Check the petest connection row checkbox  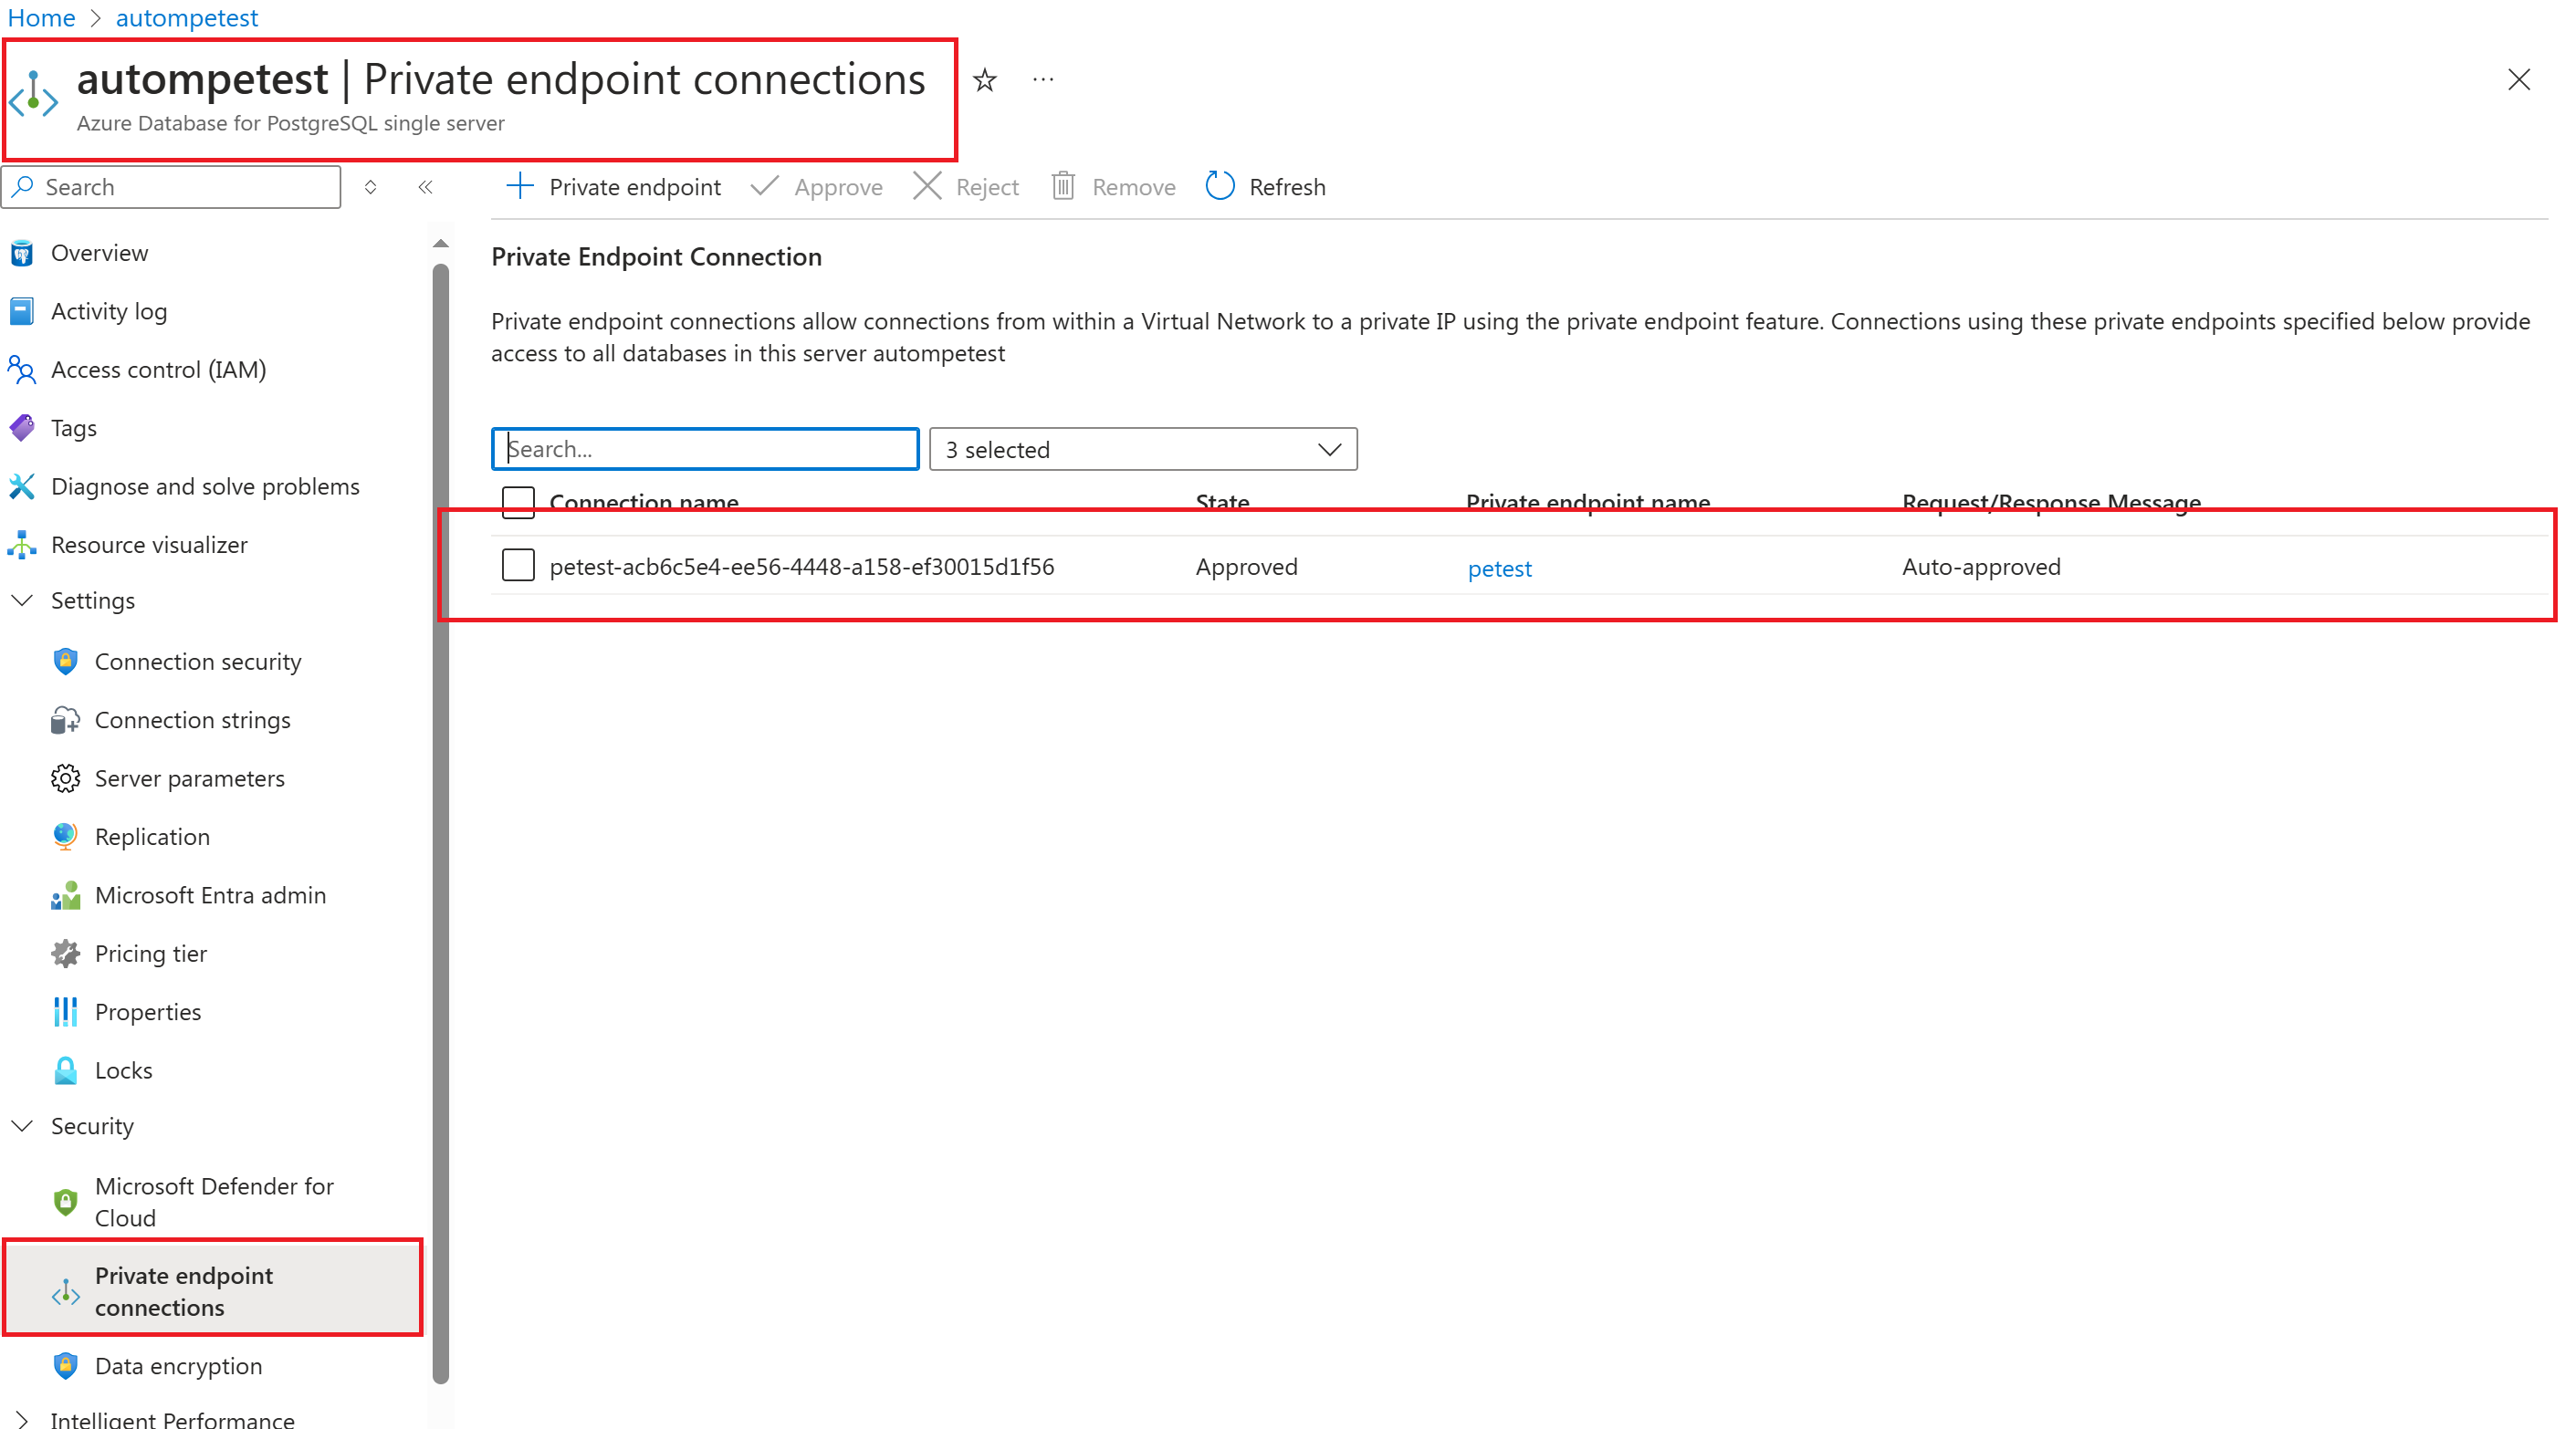(x=518, y=566)
